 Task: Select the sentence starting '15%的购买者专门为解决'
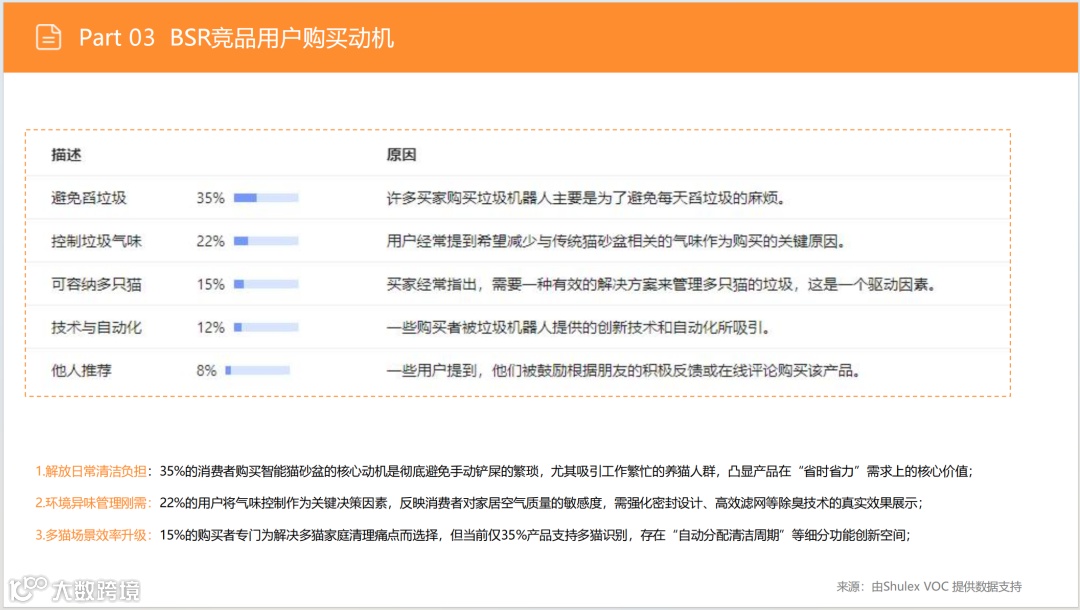click(535, 535)
